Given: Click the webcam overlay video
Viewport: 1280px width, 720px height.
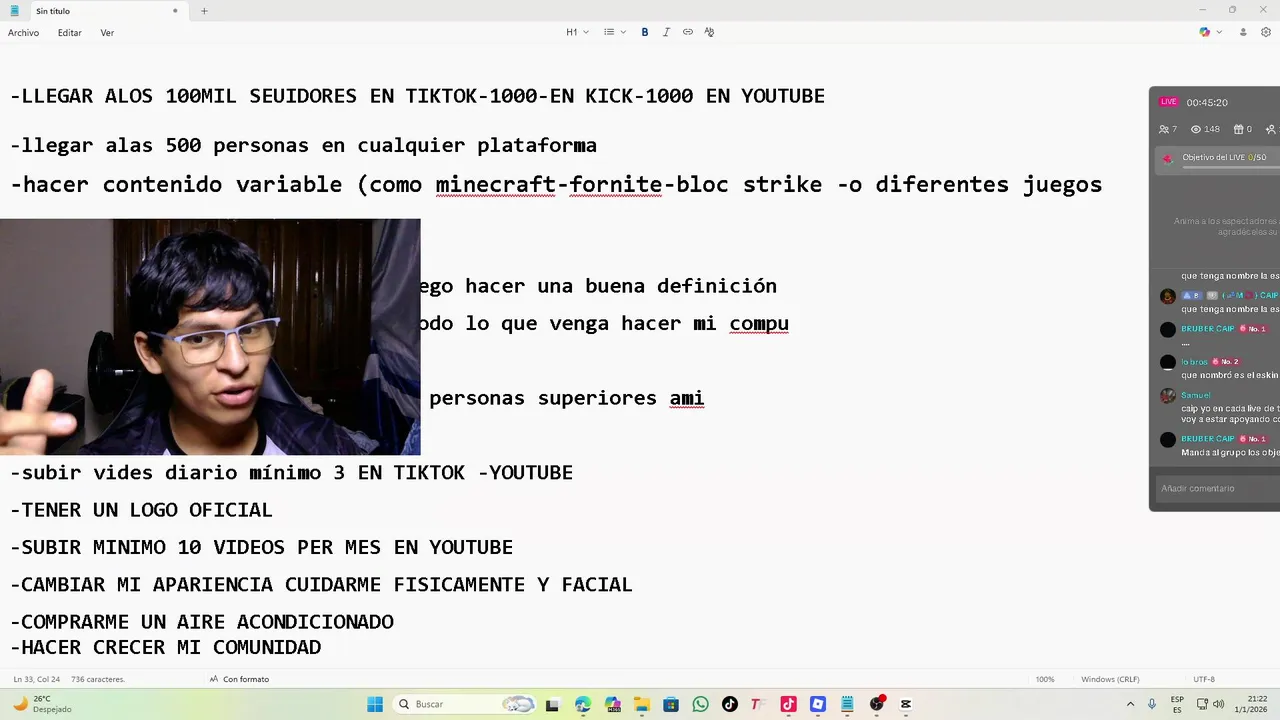Looking at the screenshot, I should (210, 337).
